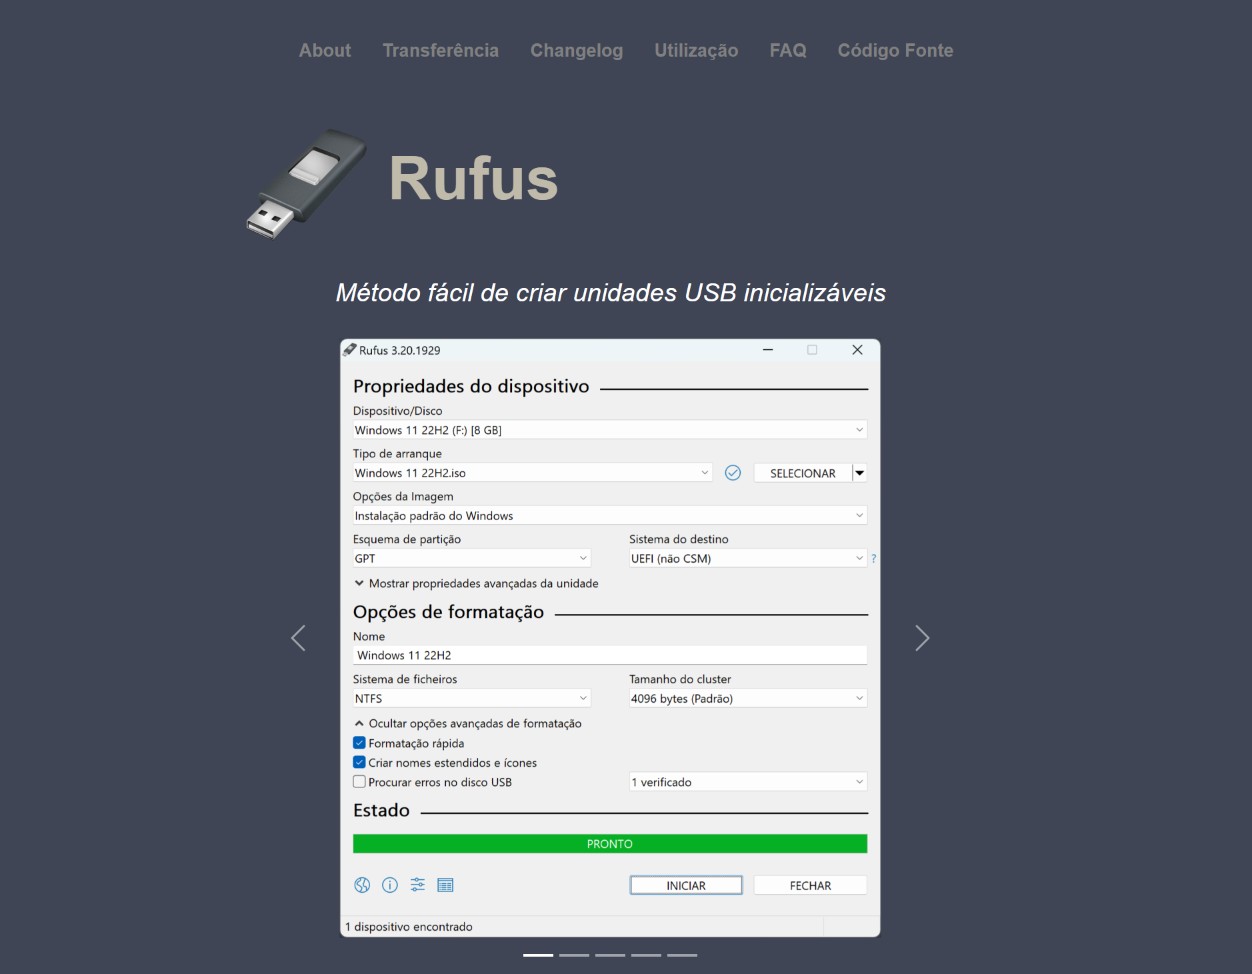Toggle Criar nomes estendidos e ícones checkbox
Screen dimensions: 1252x974
pyautogui.click(x=359, y=762)
